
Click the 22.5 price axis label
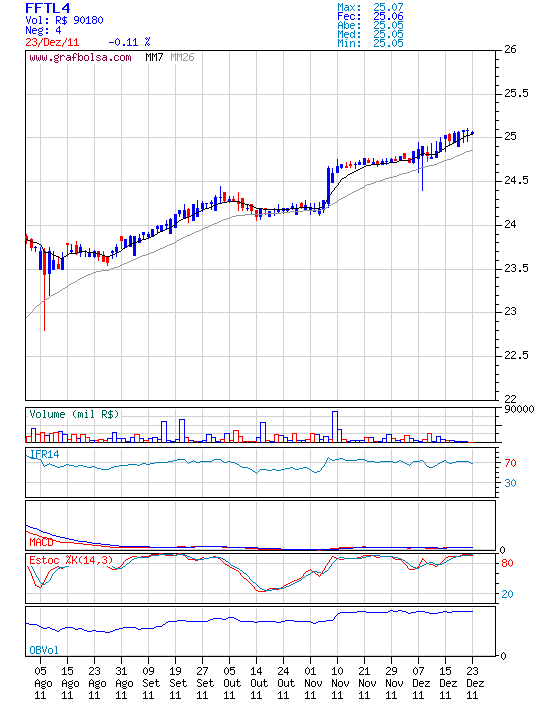(516, 355)
